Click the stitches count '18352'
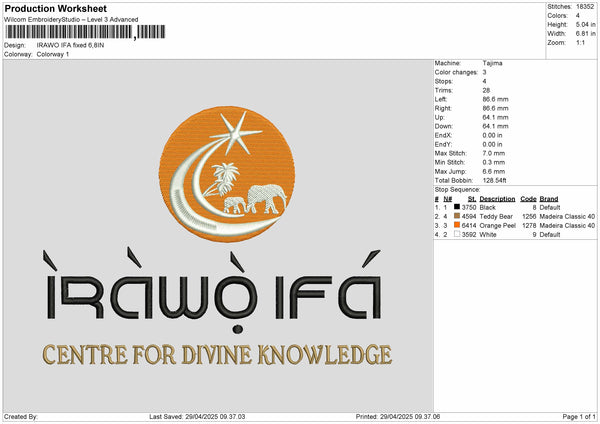 pyautogui.click(x=585, y=7)
